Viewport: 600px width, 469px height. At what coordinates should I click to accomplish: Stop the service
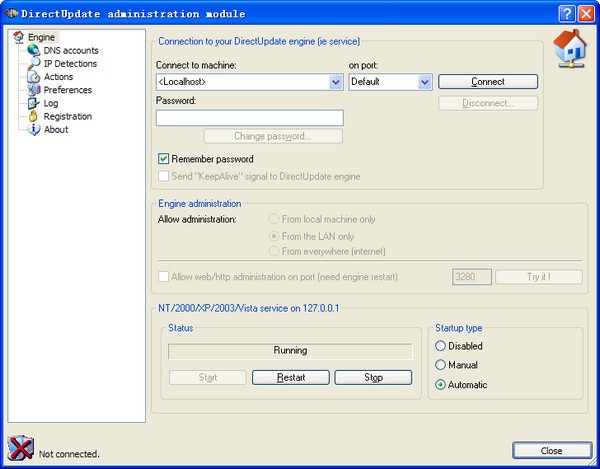(x=373, y=378)
